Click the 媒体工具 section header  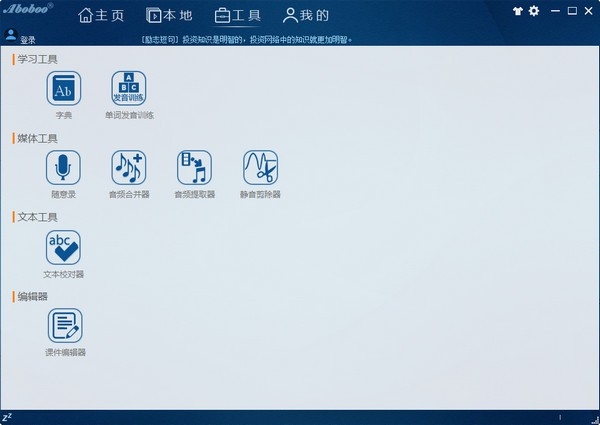tap(38, 137)
